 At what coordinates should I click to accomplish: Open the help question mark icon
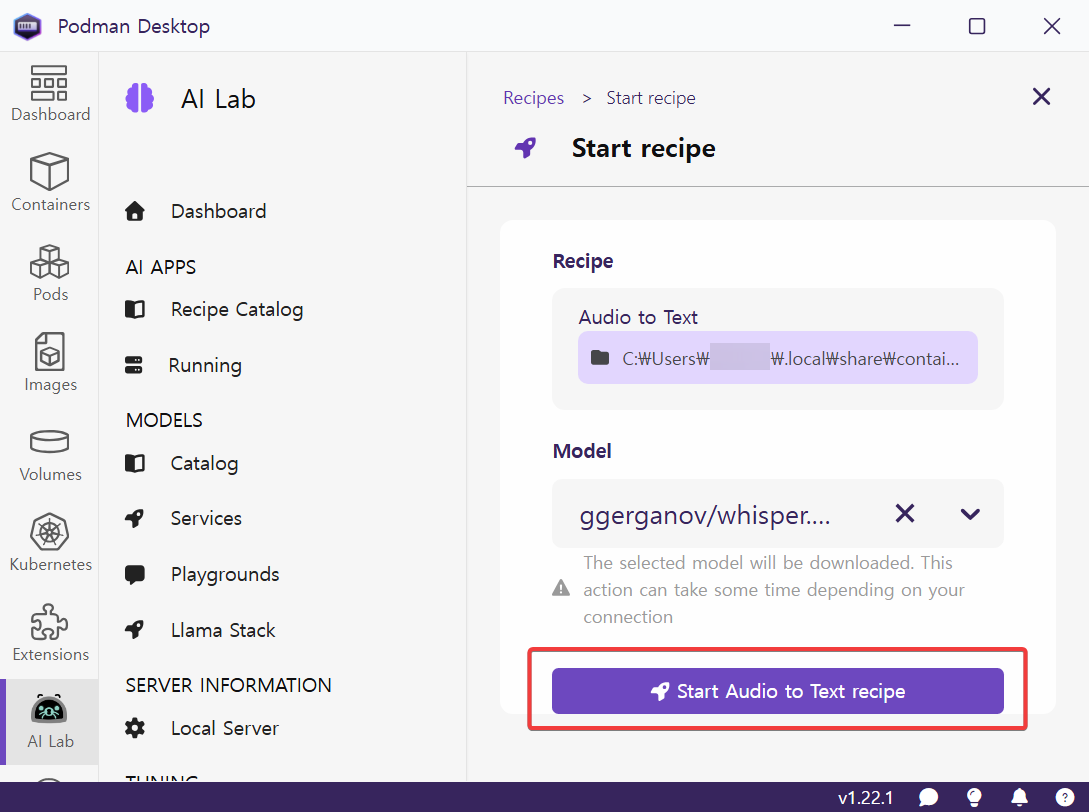point(1064,797)
